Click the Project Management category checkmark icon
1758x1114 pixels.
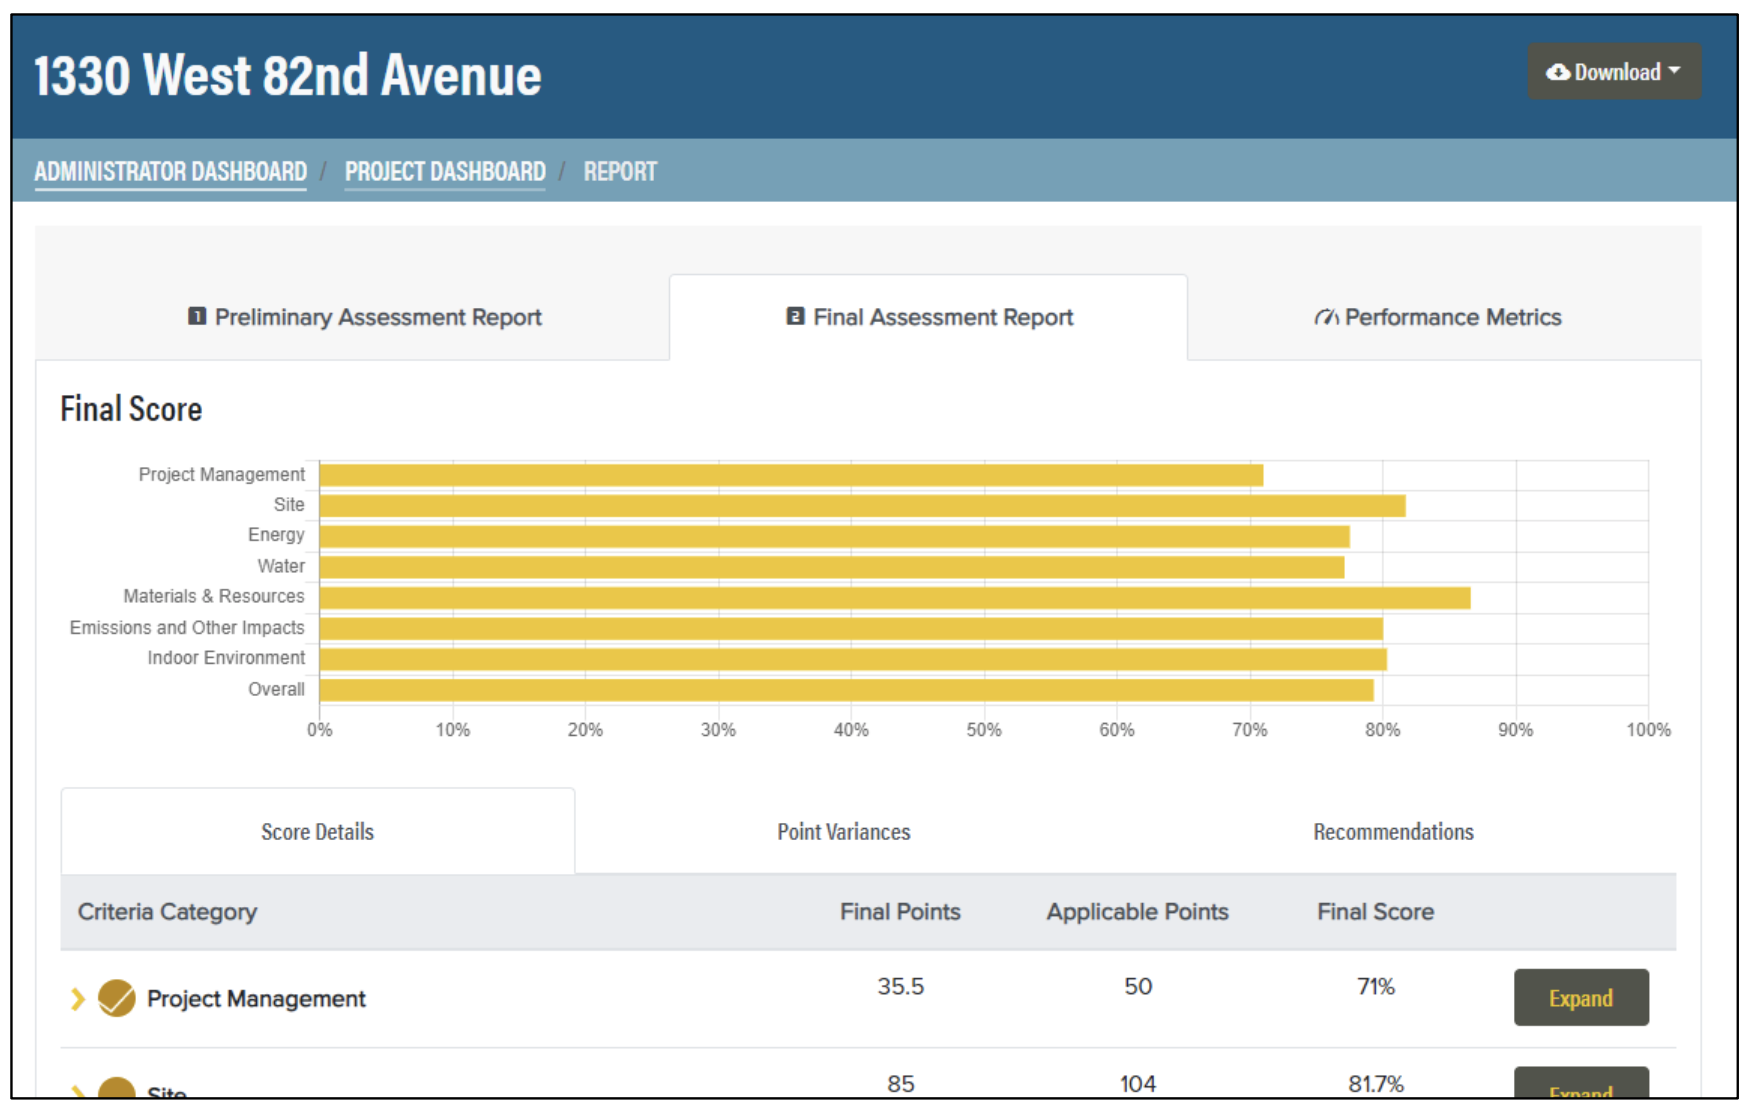[117, 999]
